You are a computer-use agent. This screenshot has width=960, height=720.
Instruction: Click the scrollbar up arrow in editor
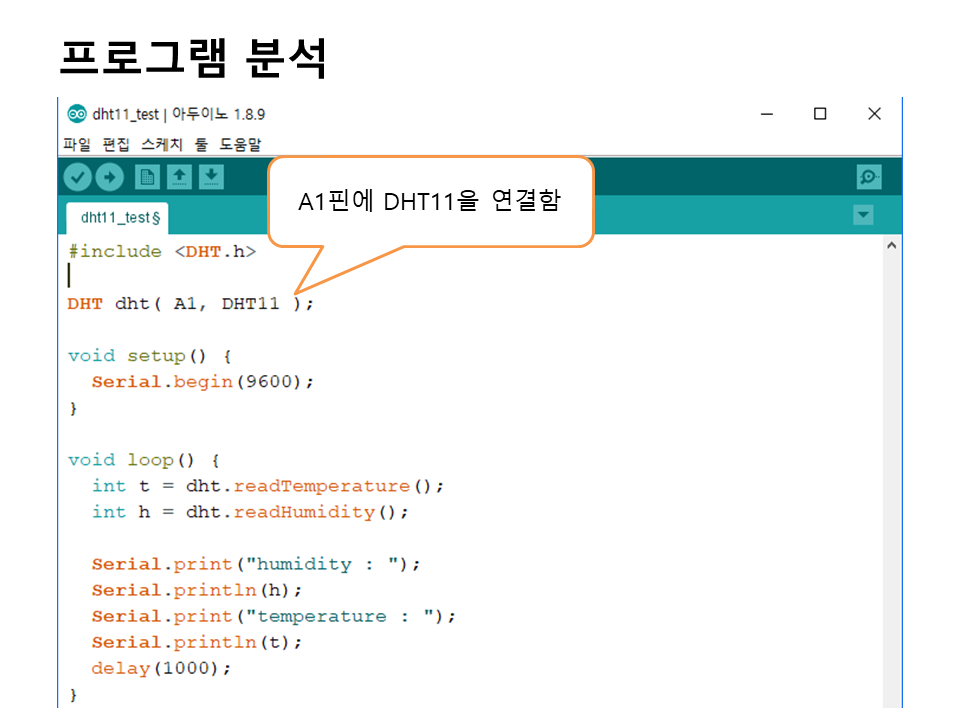[x=891, y=246]
